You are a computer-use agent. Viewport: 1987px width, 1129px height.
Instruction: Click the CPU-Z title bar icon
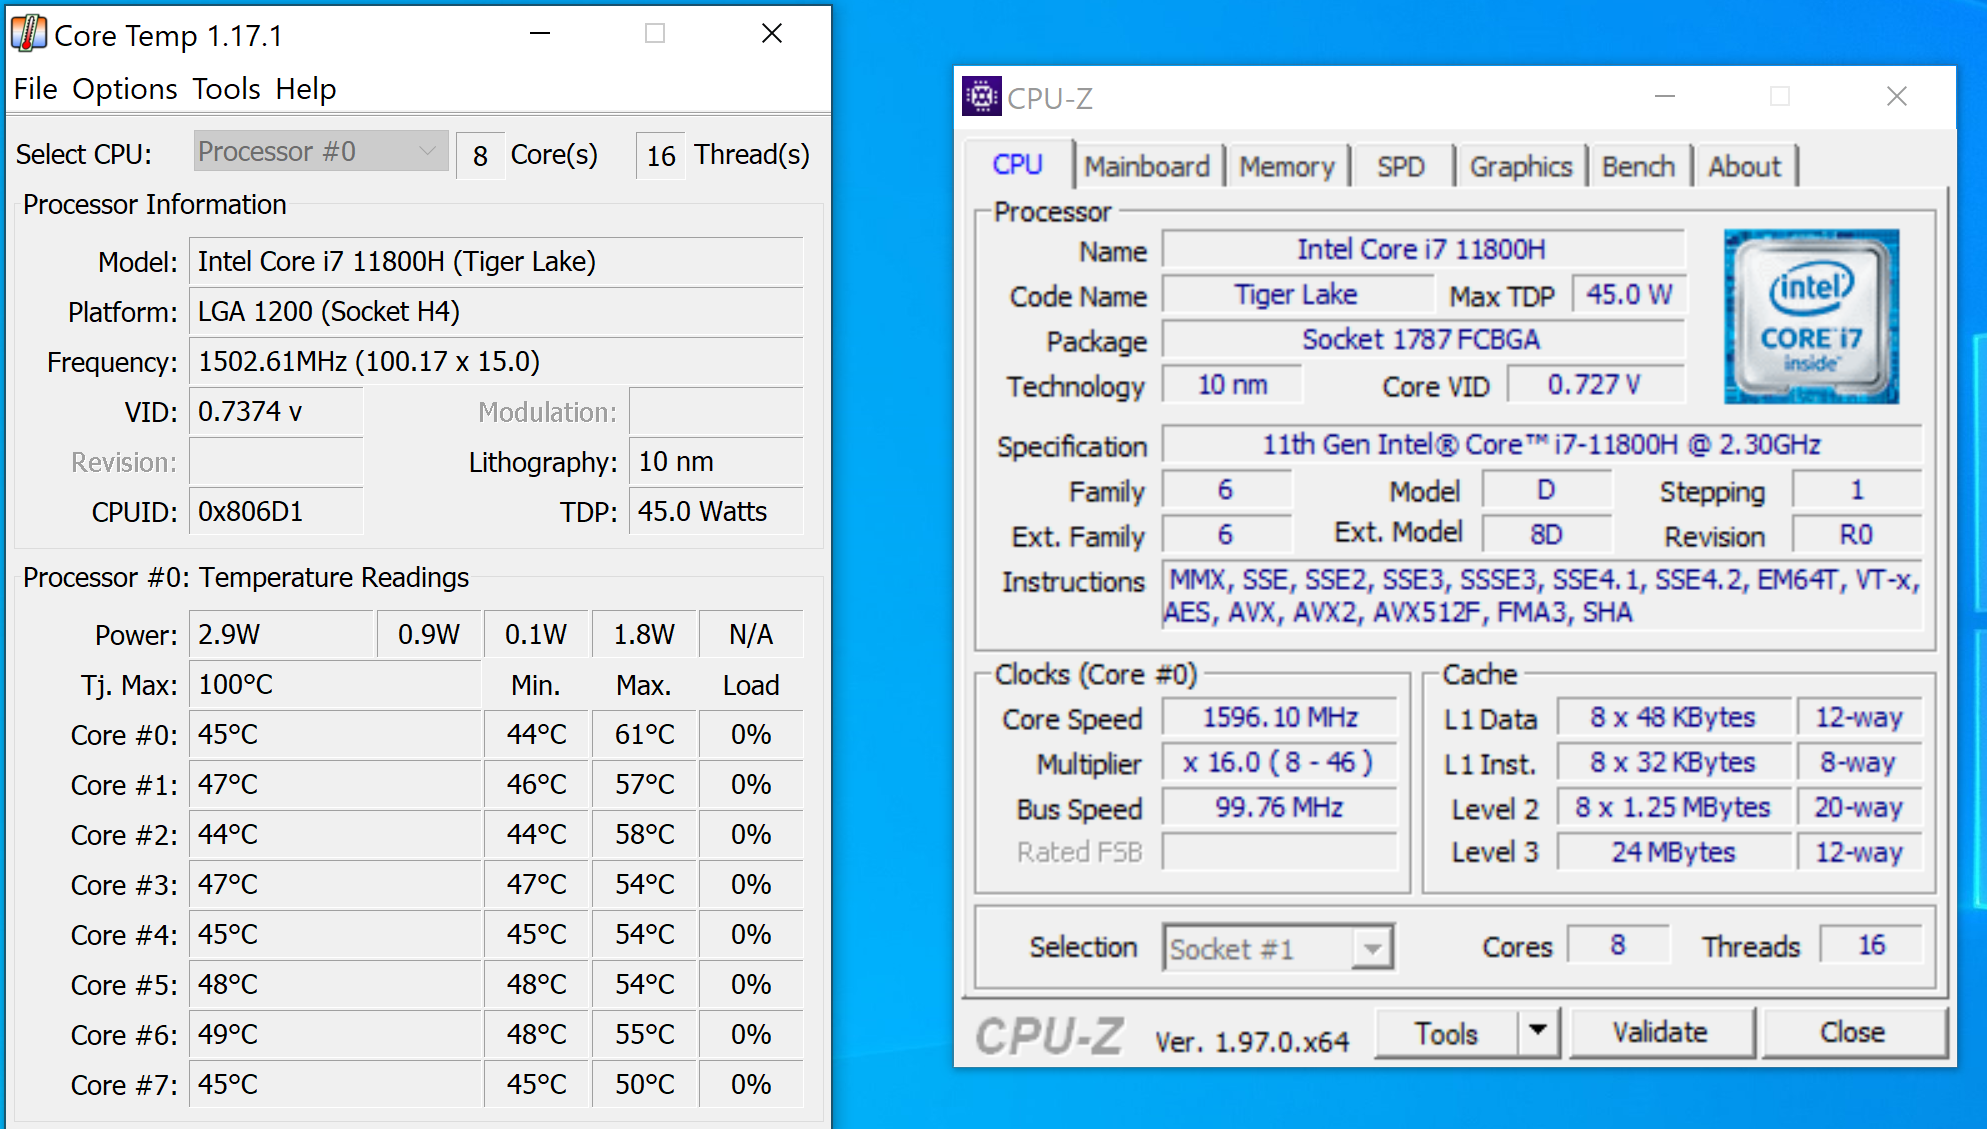click(x=981, y=97)
